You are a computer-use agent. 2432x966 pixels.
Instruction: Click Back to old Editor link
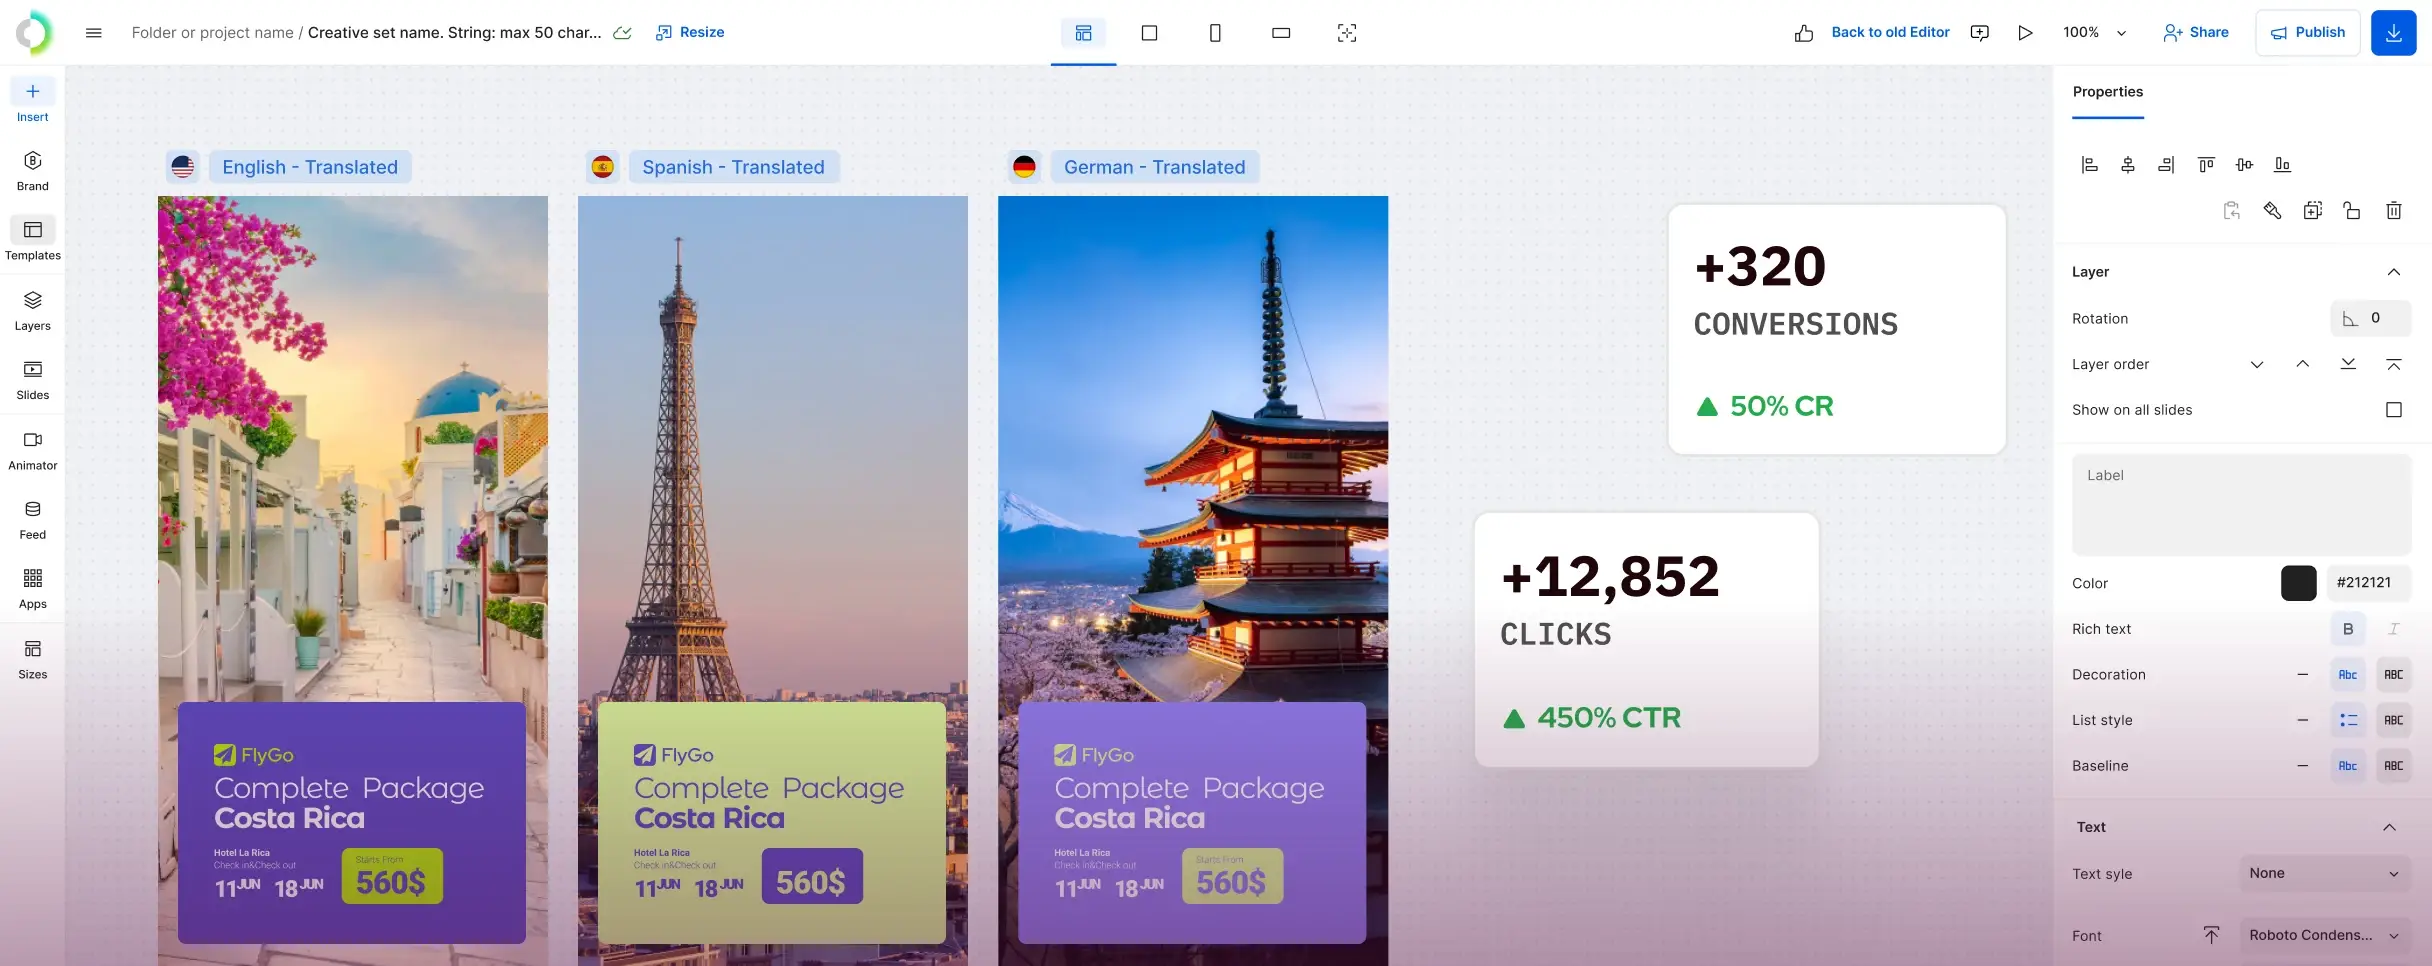[1890, 33]
